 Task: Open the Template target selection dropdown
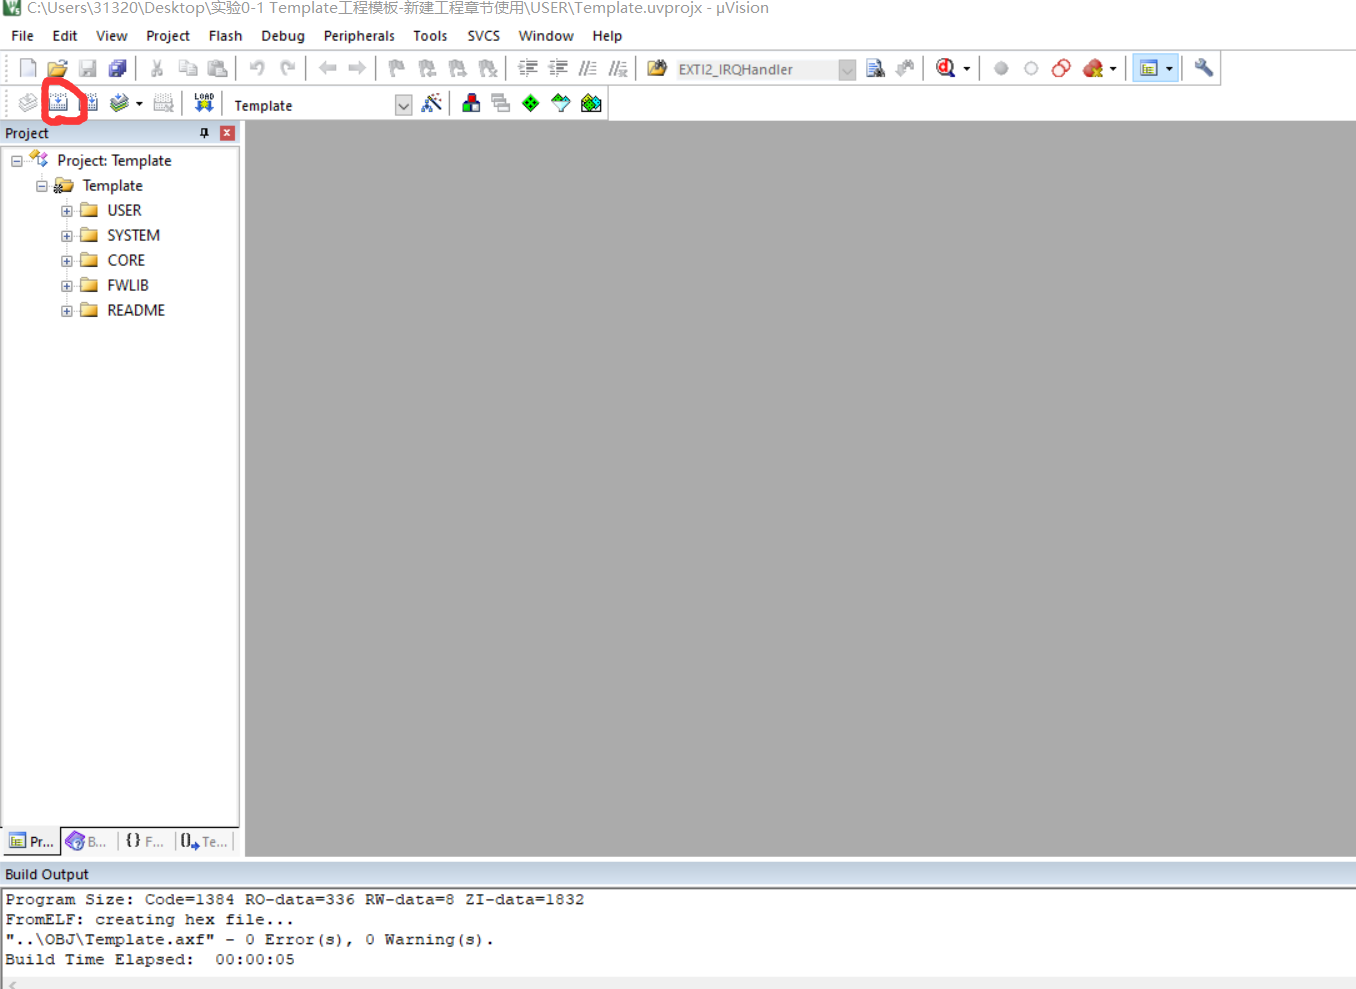click(x=403, y=104)
